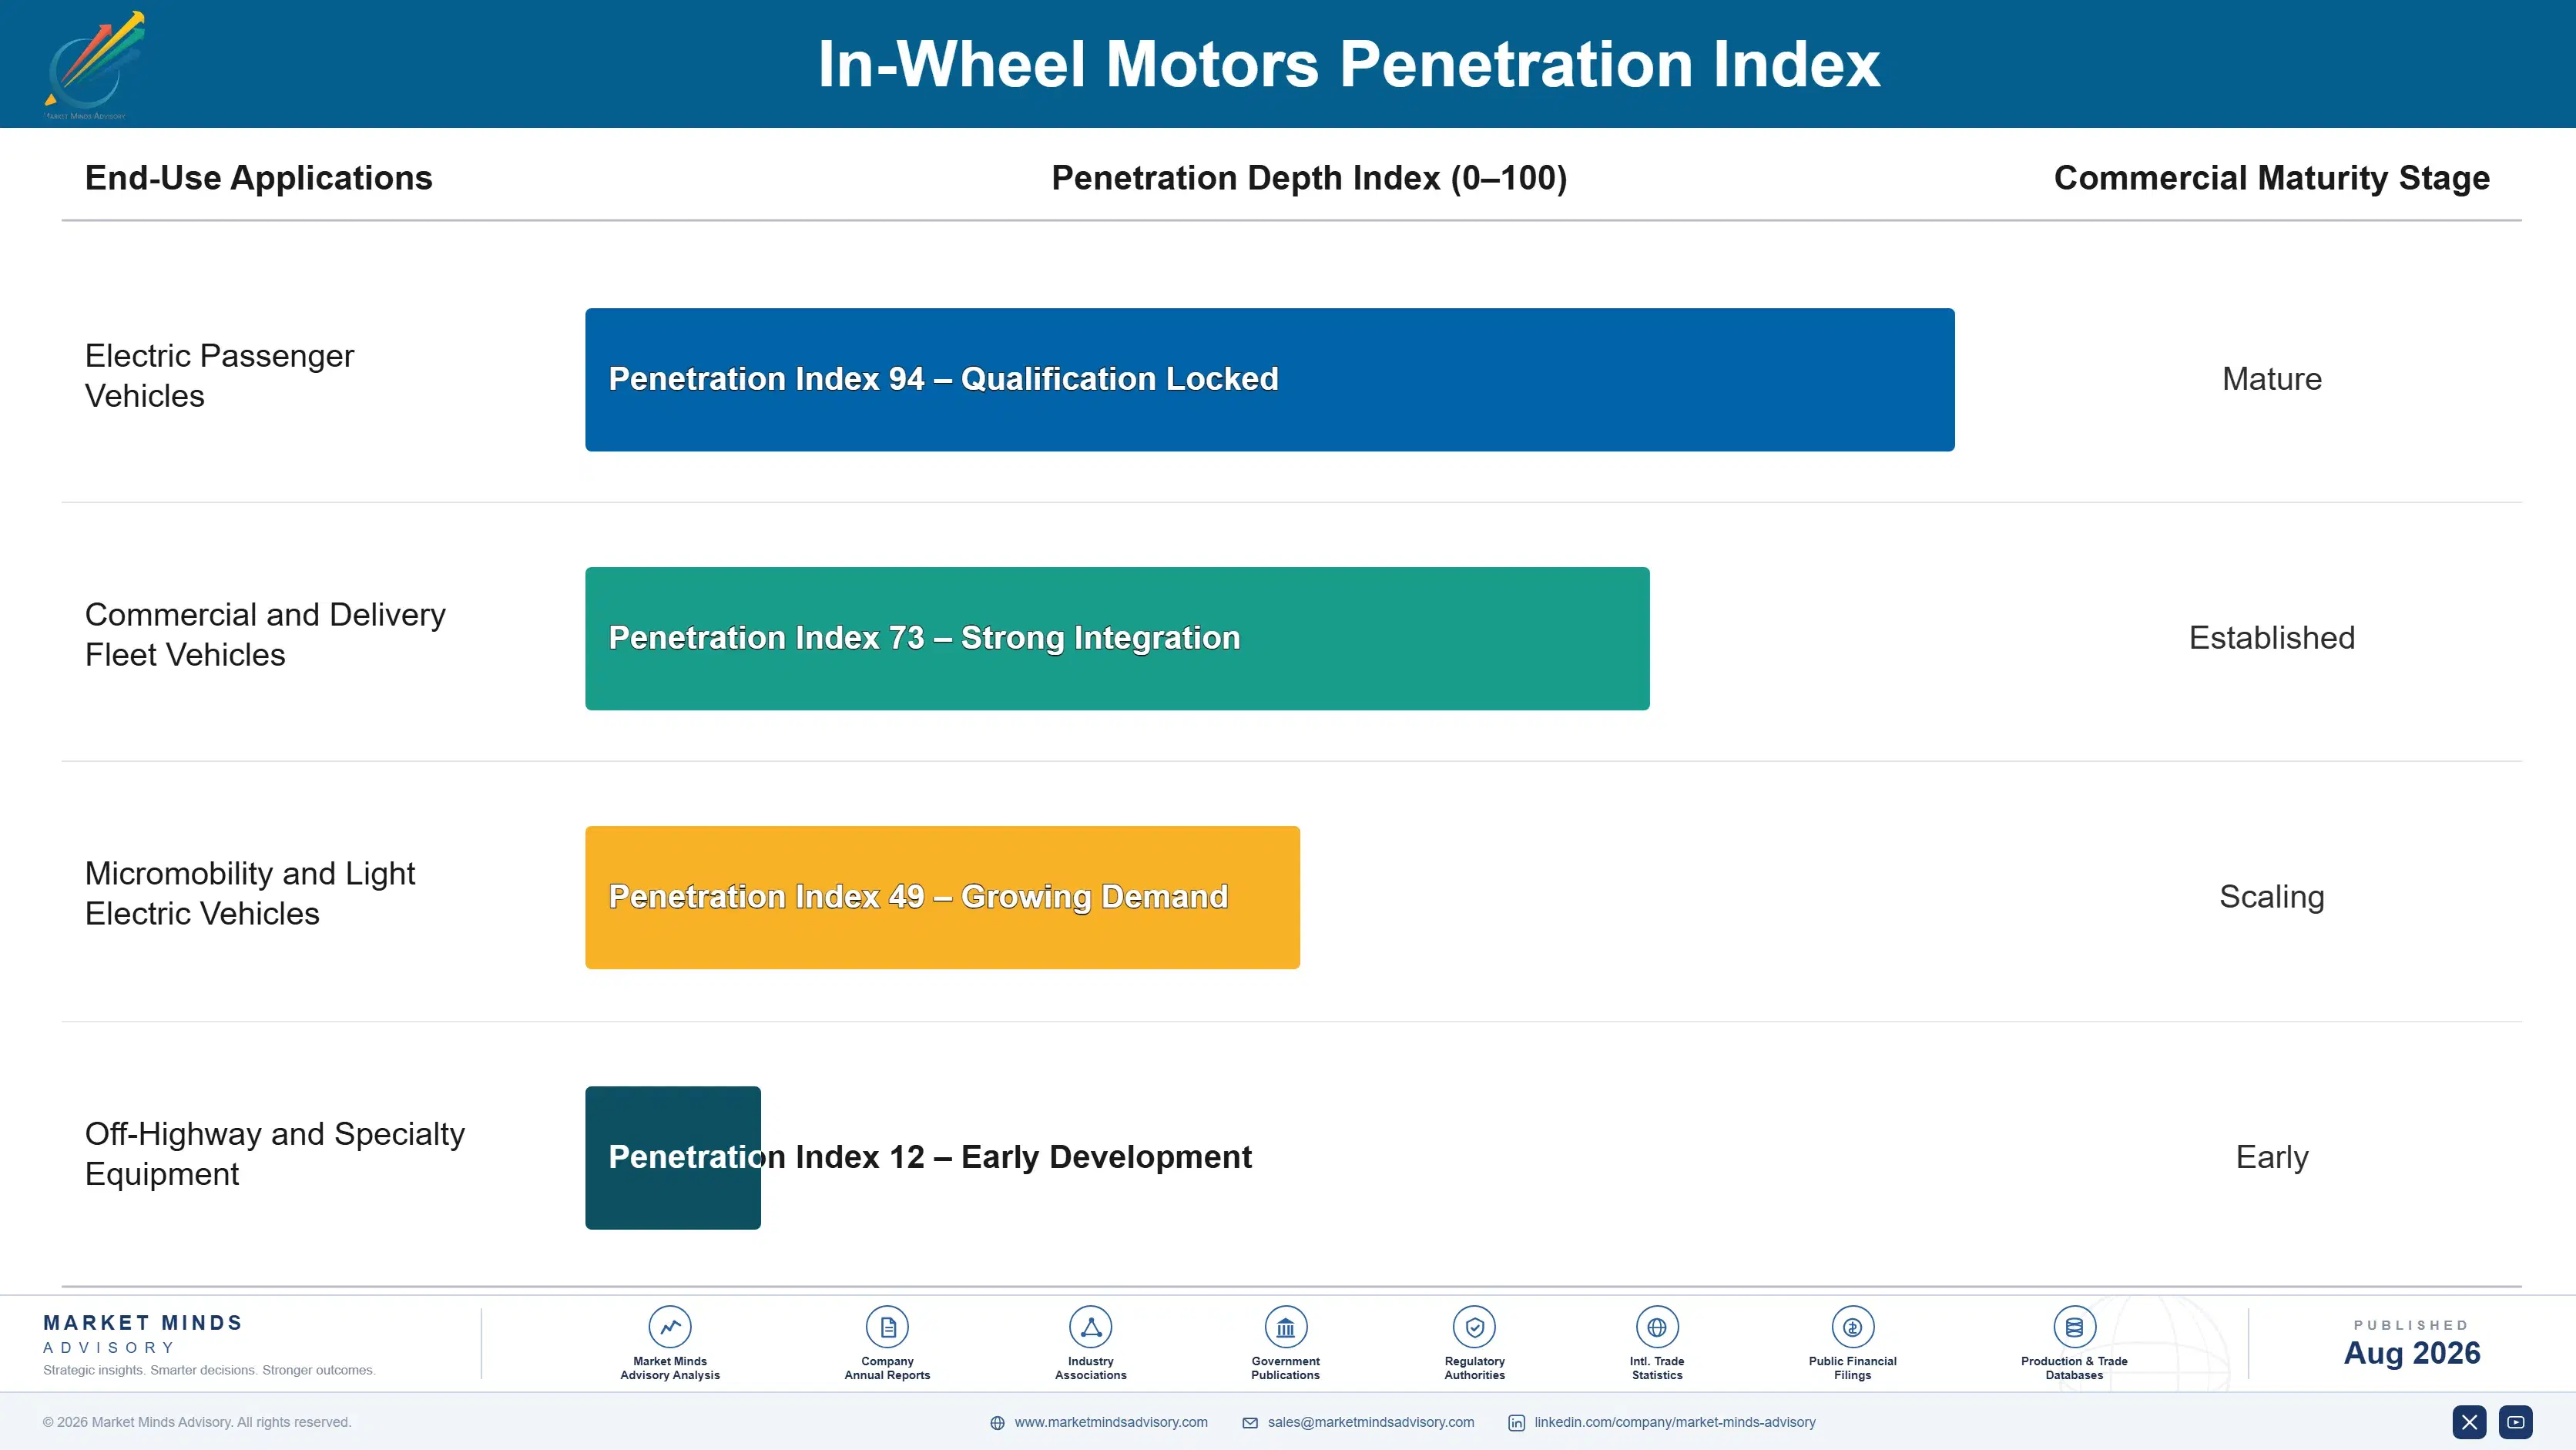This screenshot has height=1450, width=2576.
Task: Click the green Penetration Index 73 bar
Action: click(1117, 639)
